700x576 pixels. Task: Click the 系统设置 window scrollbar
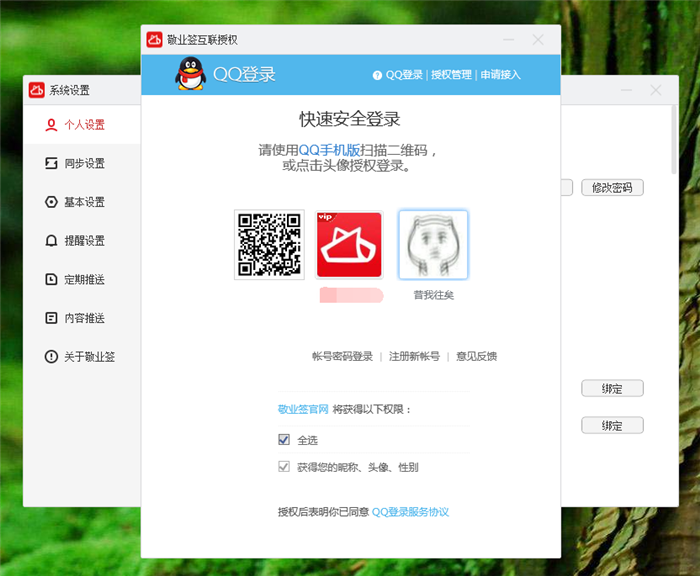[674, 139]
